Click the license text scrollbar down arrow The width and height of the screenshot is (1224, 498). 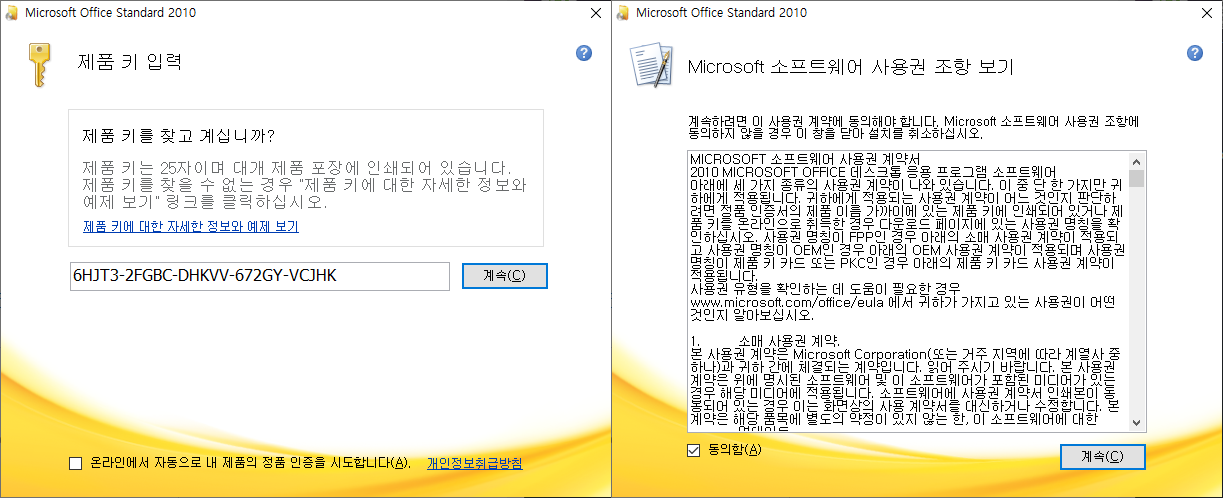[x=1136, y=423]
